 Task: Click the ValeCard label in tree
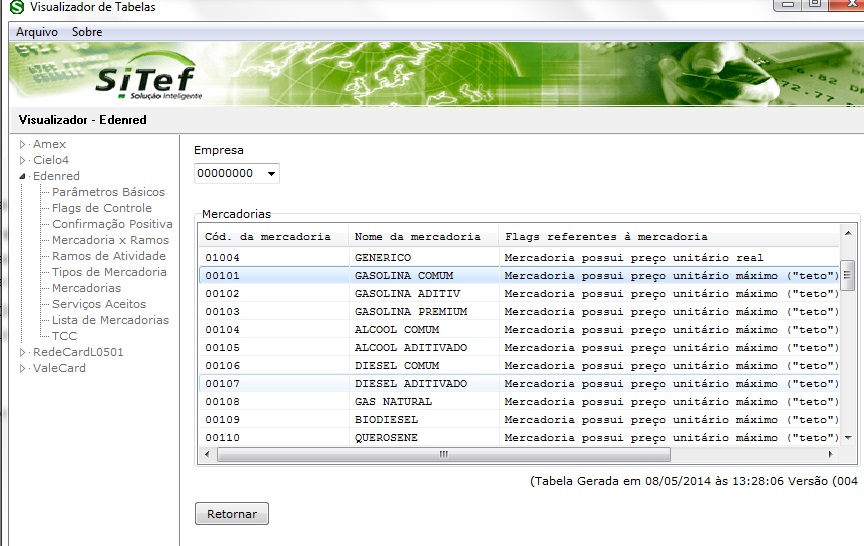point(60,368)
